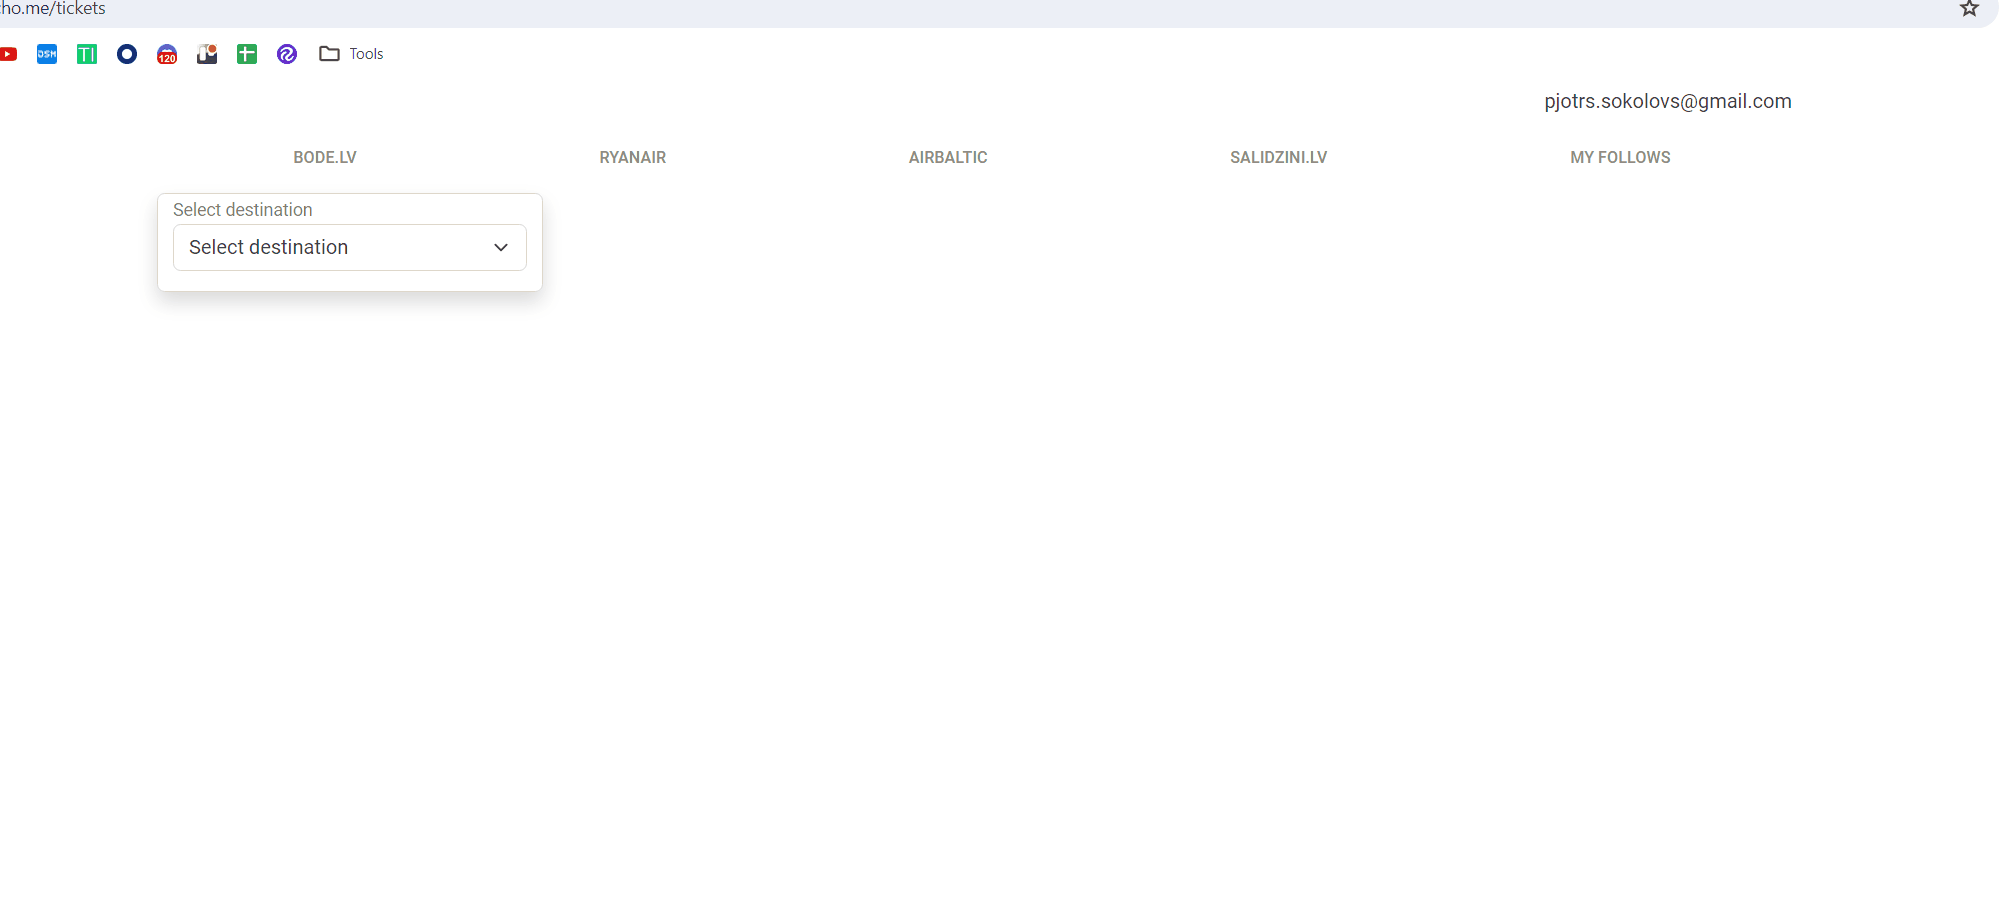Open the blue DSM bookmark
This screenshot has width=2005, height=909.
47,54
